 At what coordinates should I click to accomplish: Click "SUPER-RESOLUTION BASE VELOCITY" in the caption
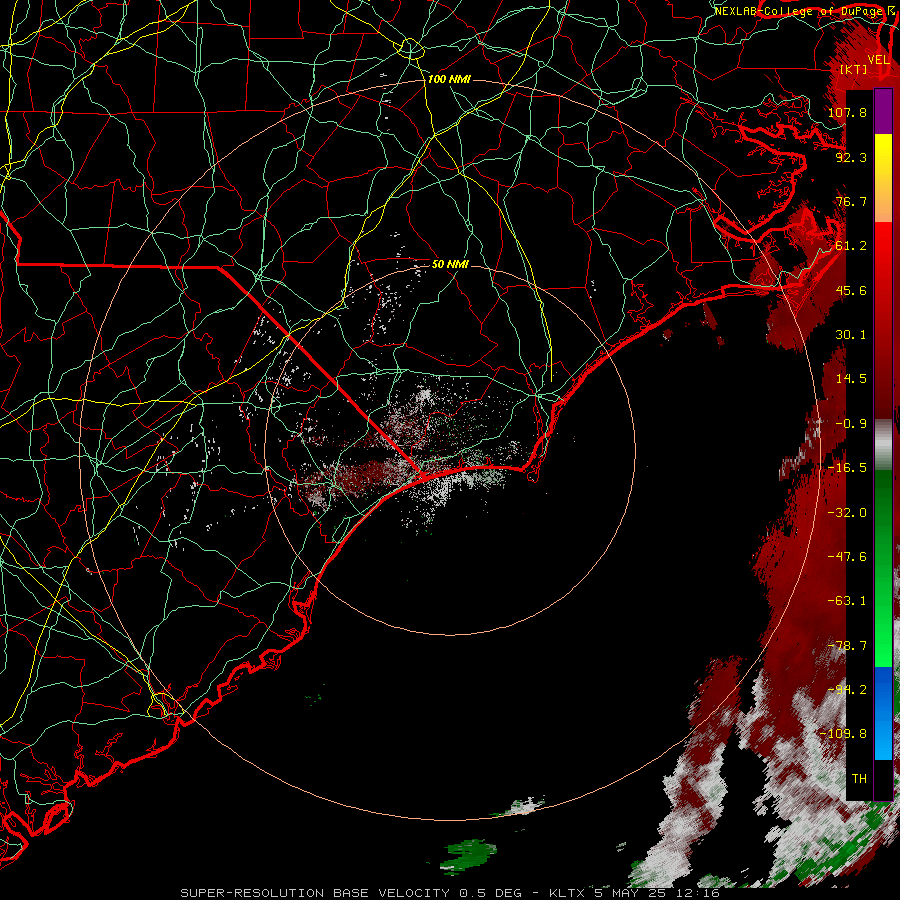(315, 893)
